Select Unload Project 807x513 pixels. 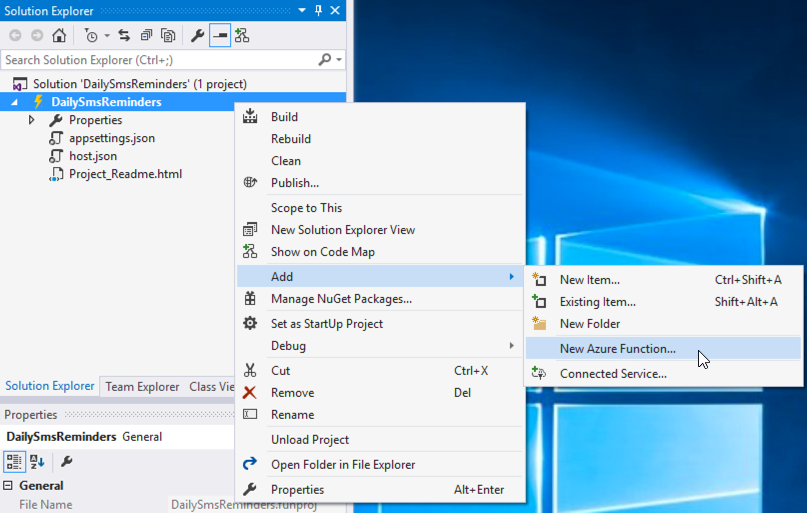[381, 440]
